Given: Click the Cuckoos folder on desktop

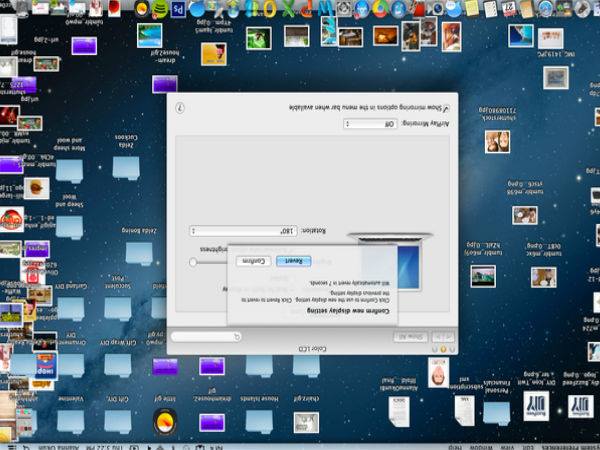Looking at the screenshot, I should 126,166.
